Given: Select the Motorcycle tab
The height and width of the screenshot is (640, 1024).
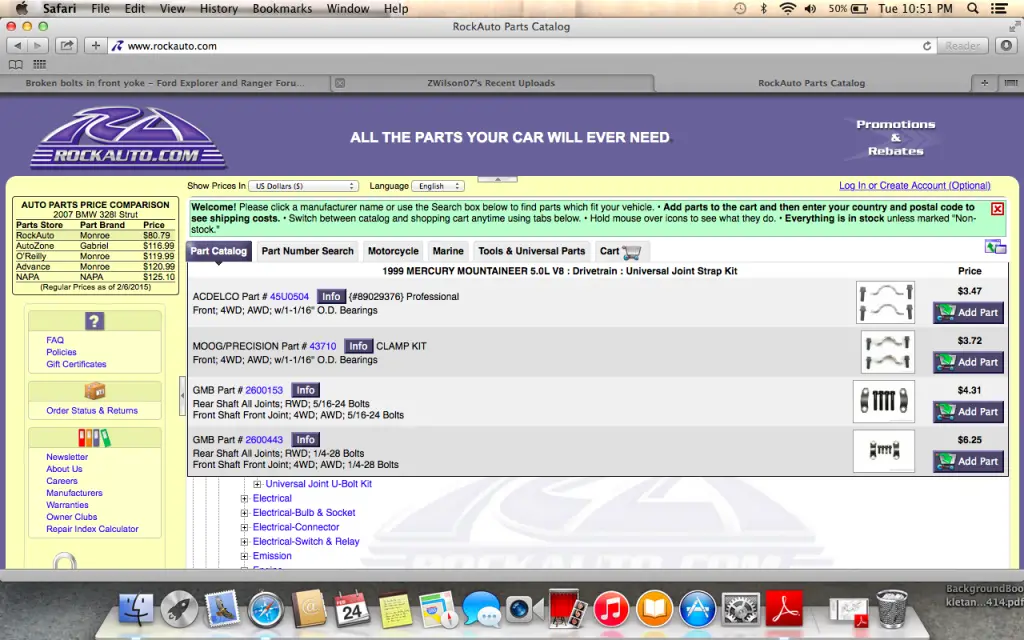Looking at the screenshot, I should tap(393, 251).
